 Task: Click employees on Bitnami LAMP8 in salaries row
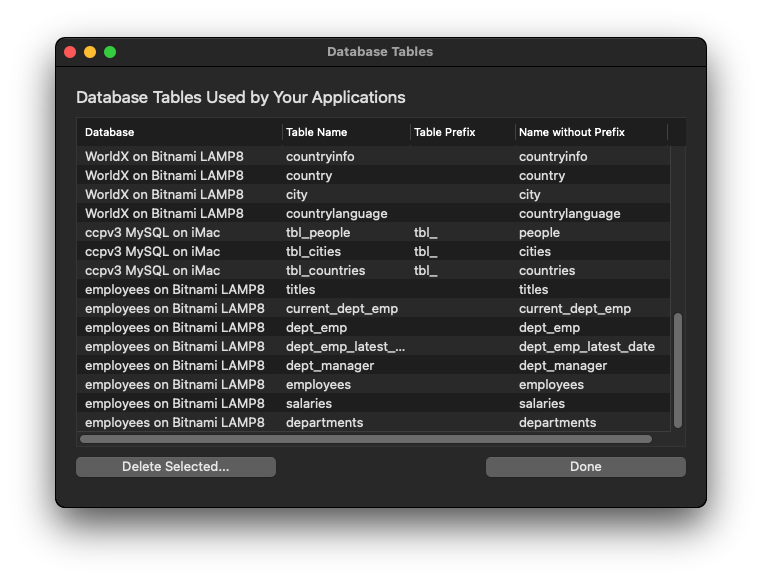point(174,403)
